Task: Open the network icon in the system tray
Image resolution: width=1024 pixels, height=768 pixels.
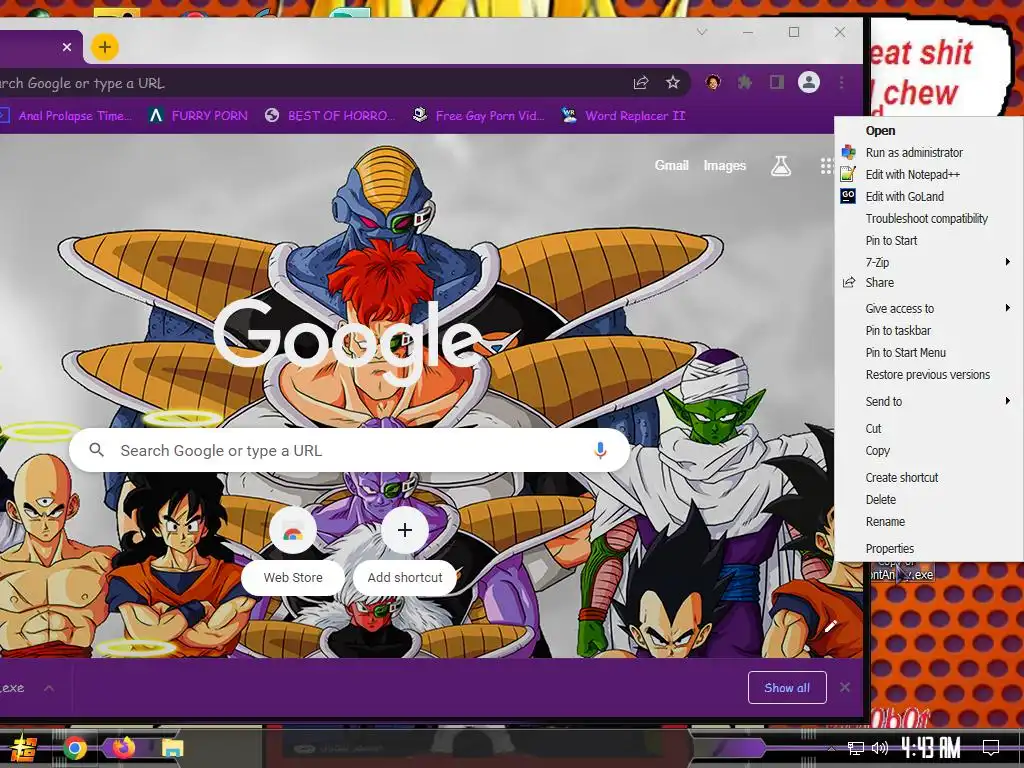Action: coord(856,748)
